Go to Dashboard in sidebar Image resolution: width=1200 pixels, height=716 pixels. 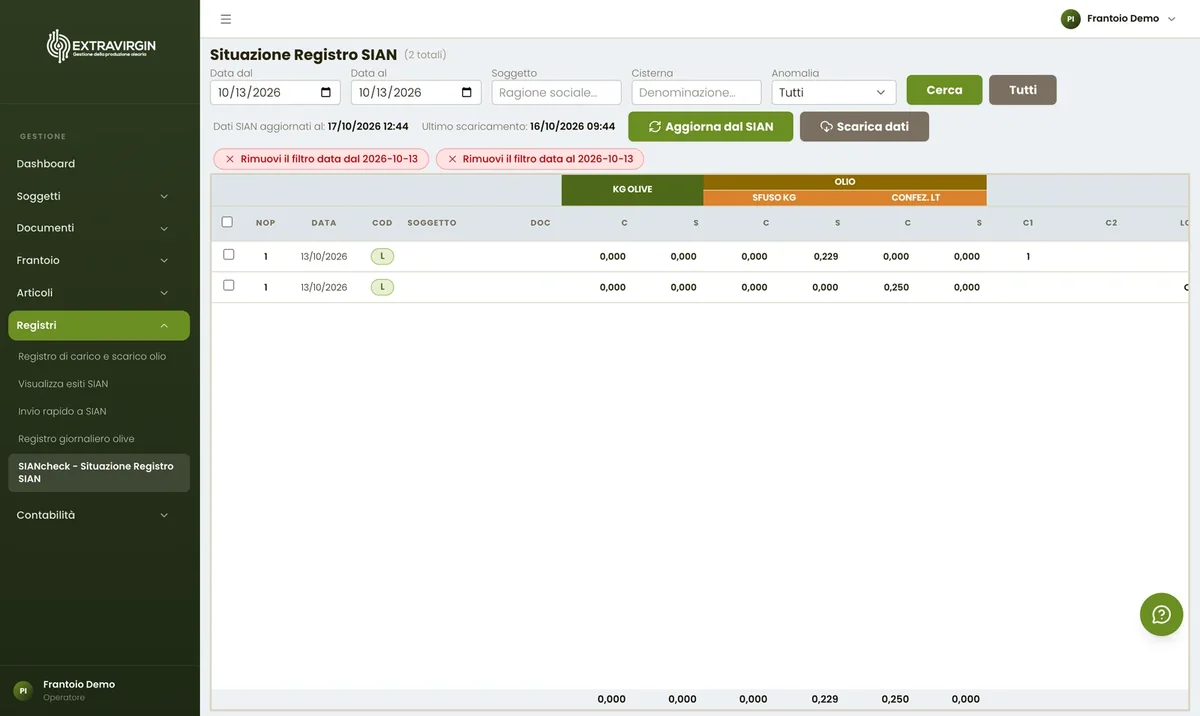coord(46,164)
